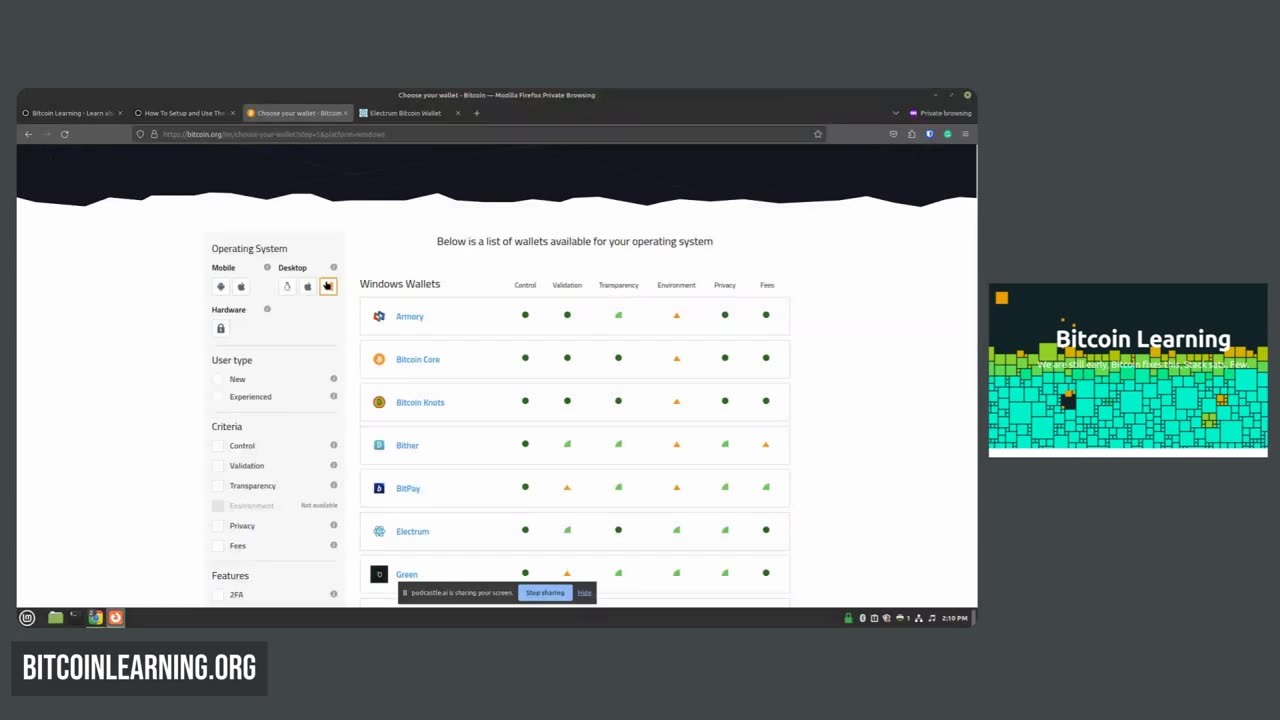The image size is (1280, 720).
Task: Click the Bitcoin Core wallet logo
Action: click(x=379, y=359)
